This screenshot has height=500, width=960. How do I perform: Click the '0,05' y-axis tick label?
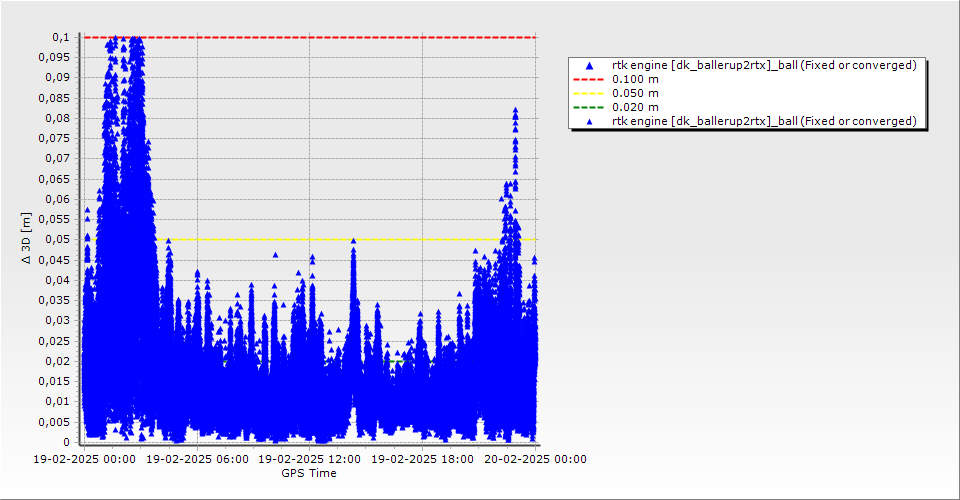pos(58,239)
